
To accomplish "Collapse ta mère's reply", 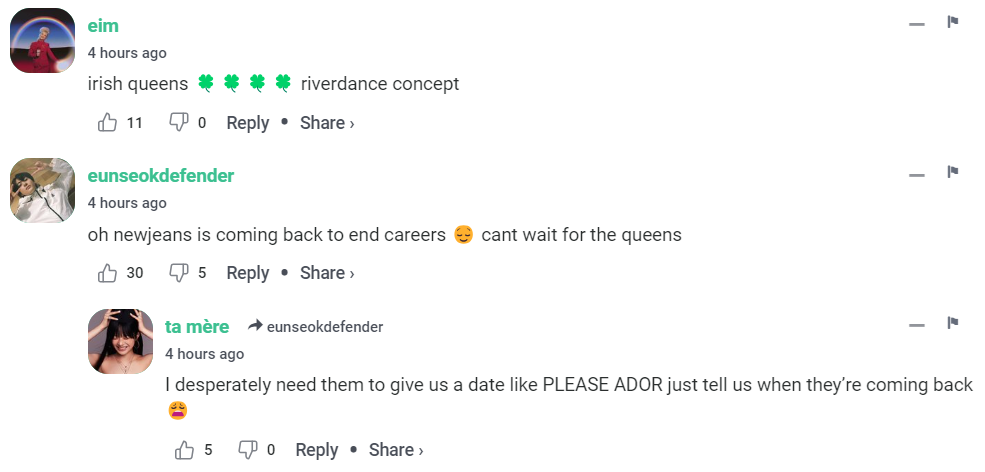I will click(917, 325).
